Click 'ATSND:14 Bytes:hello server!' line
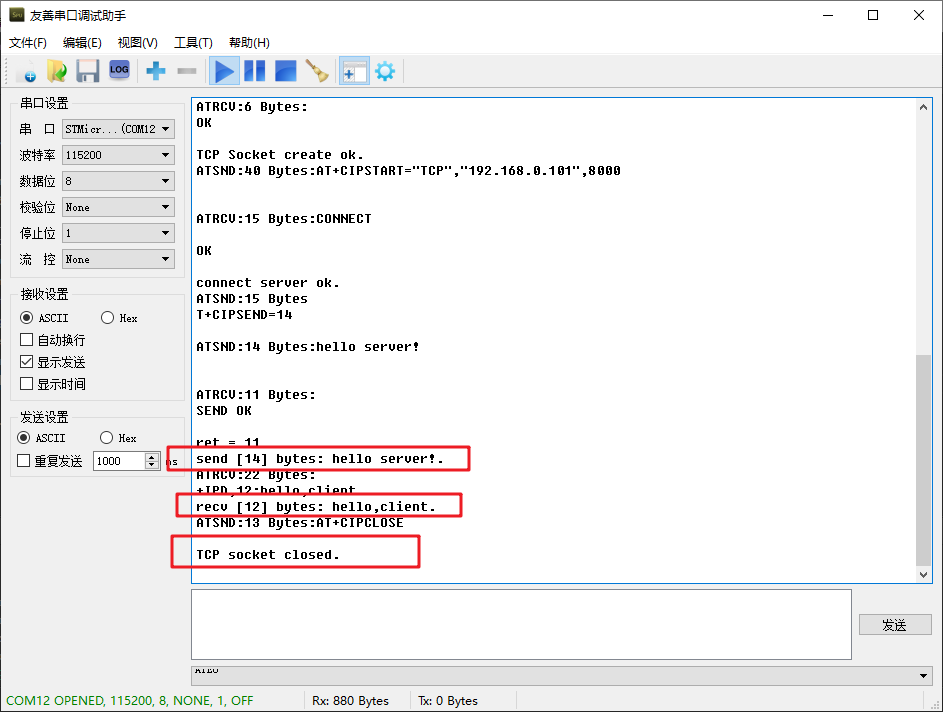The image size is (943, 712). pos(307,346)
